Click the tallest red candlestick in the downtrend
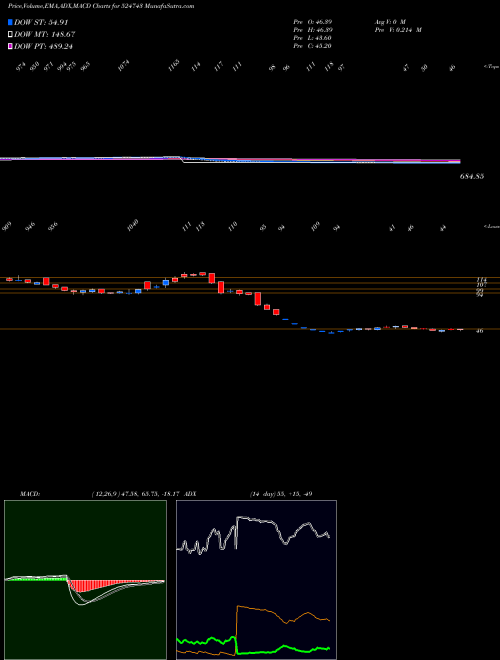The width and height of the screenshot is (500, 660). tap(258, 299)
